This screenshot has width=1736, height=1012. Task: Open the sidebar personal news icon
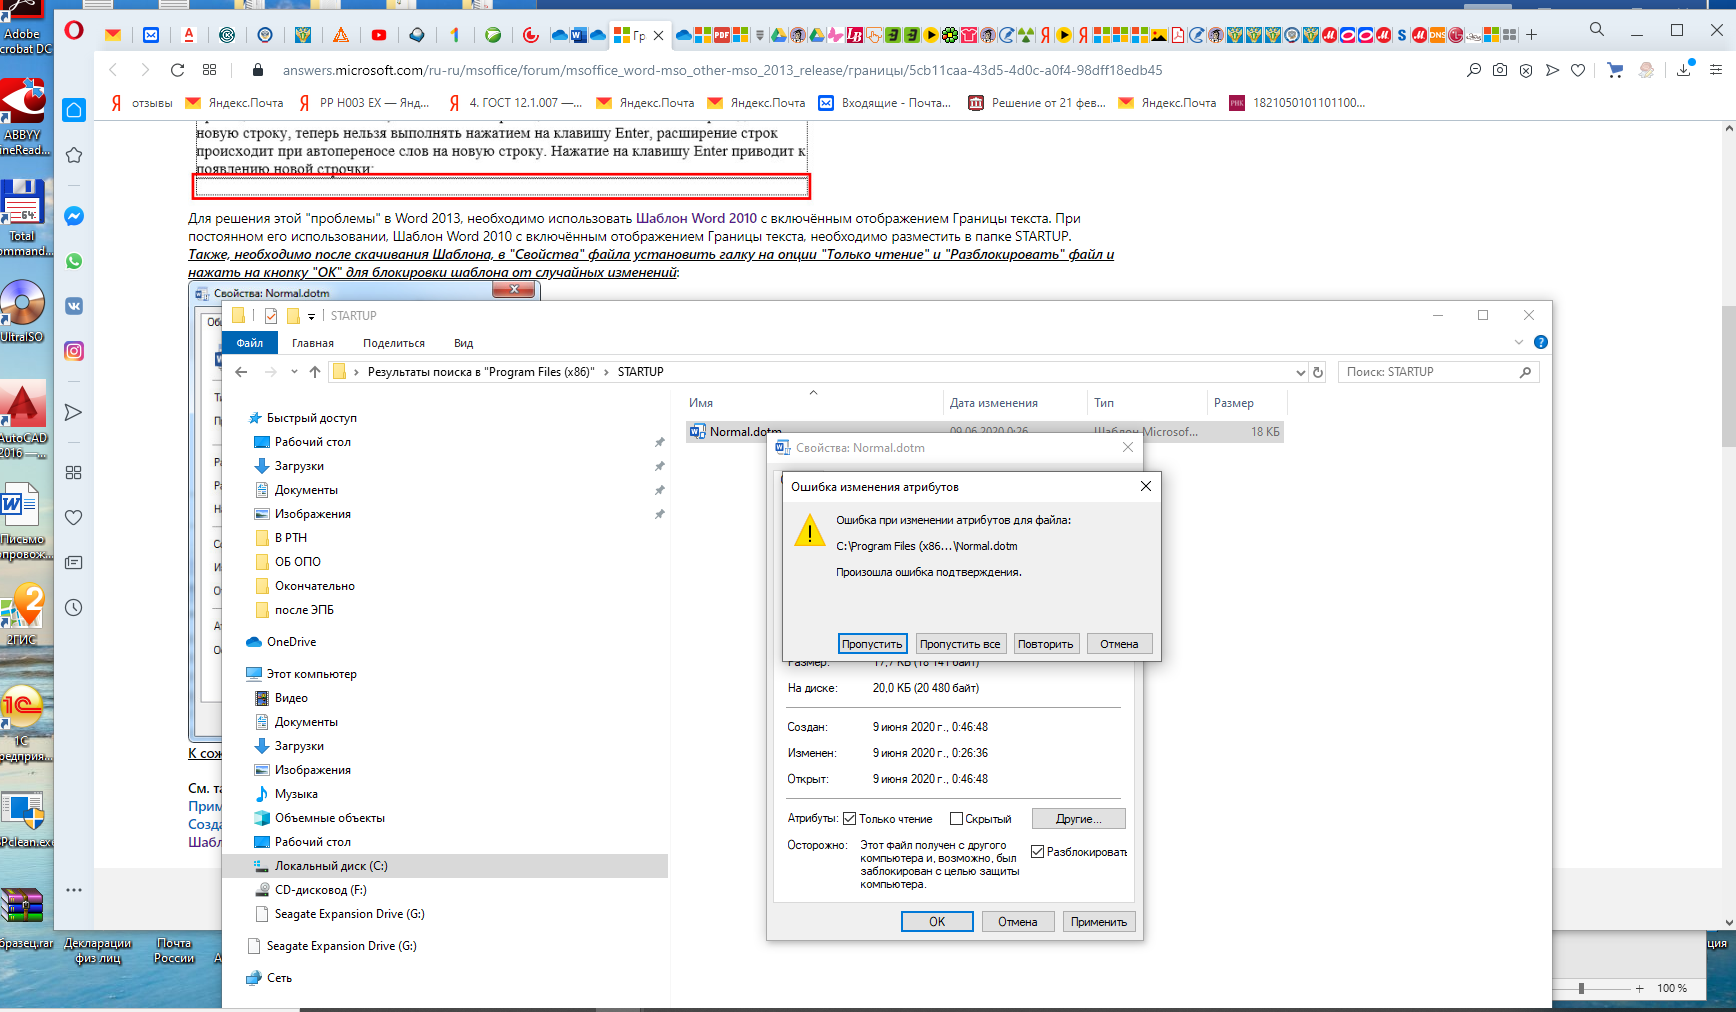[74, 563]
